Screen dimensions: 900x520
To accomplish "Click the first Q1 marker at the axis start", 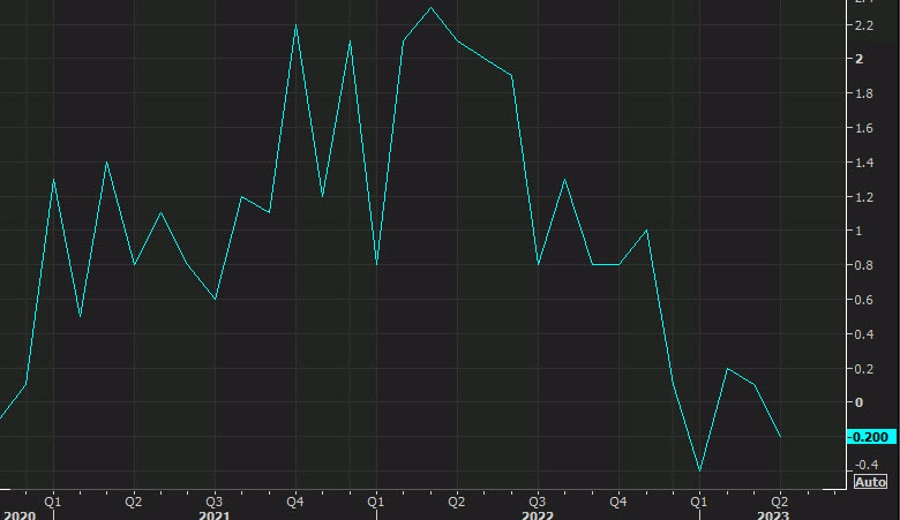I will click(x=53, y=500).
